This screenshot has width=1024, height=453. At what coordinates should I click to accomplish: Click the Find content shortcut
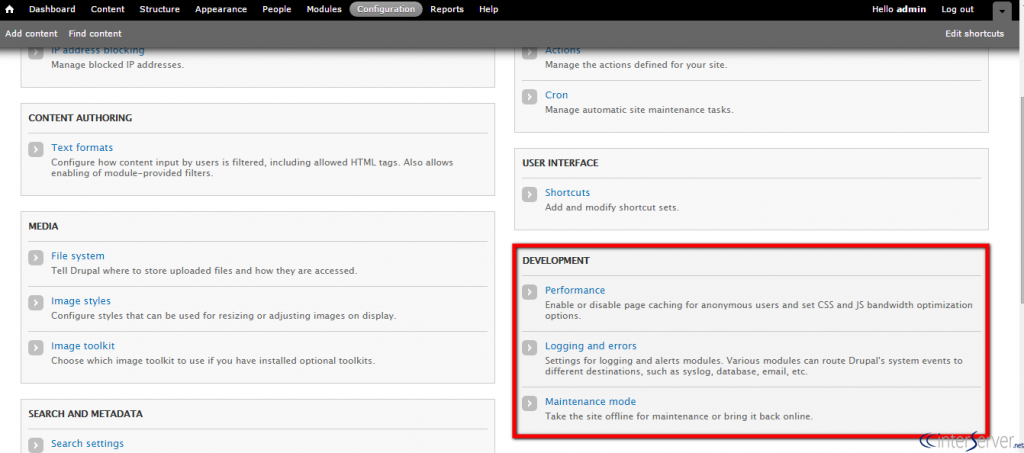point(95,33)
